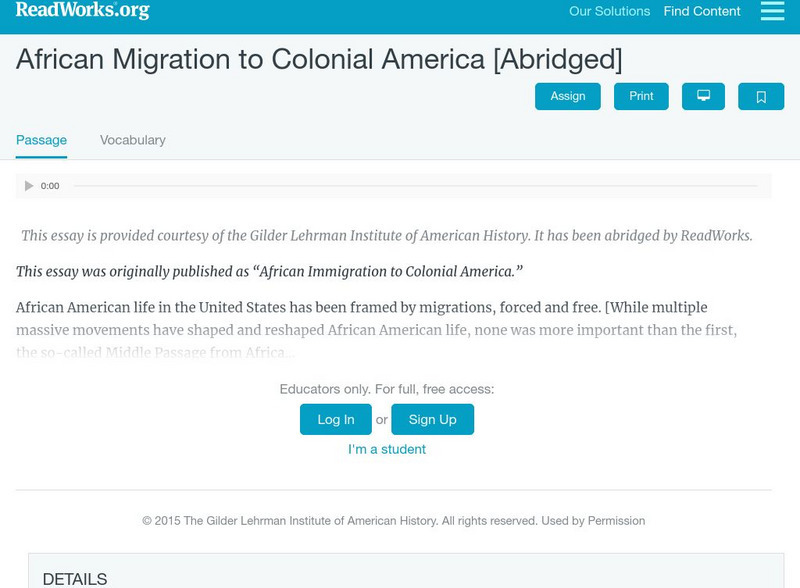This screenshot has width=800, height=588.
Task: Click the ReadWorks.org logo
Action: [x=82, y=11]
